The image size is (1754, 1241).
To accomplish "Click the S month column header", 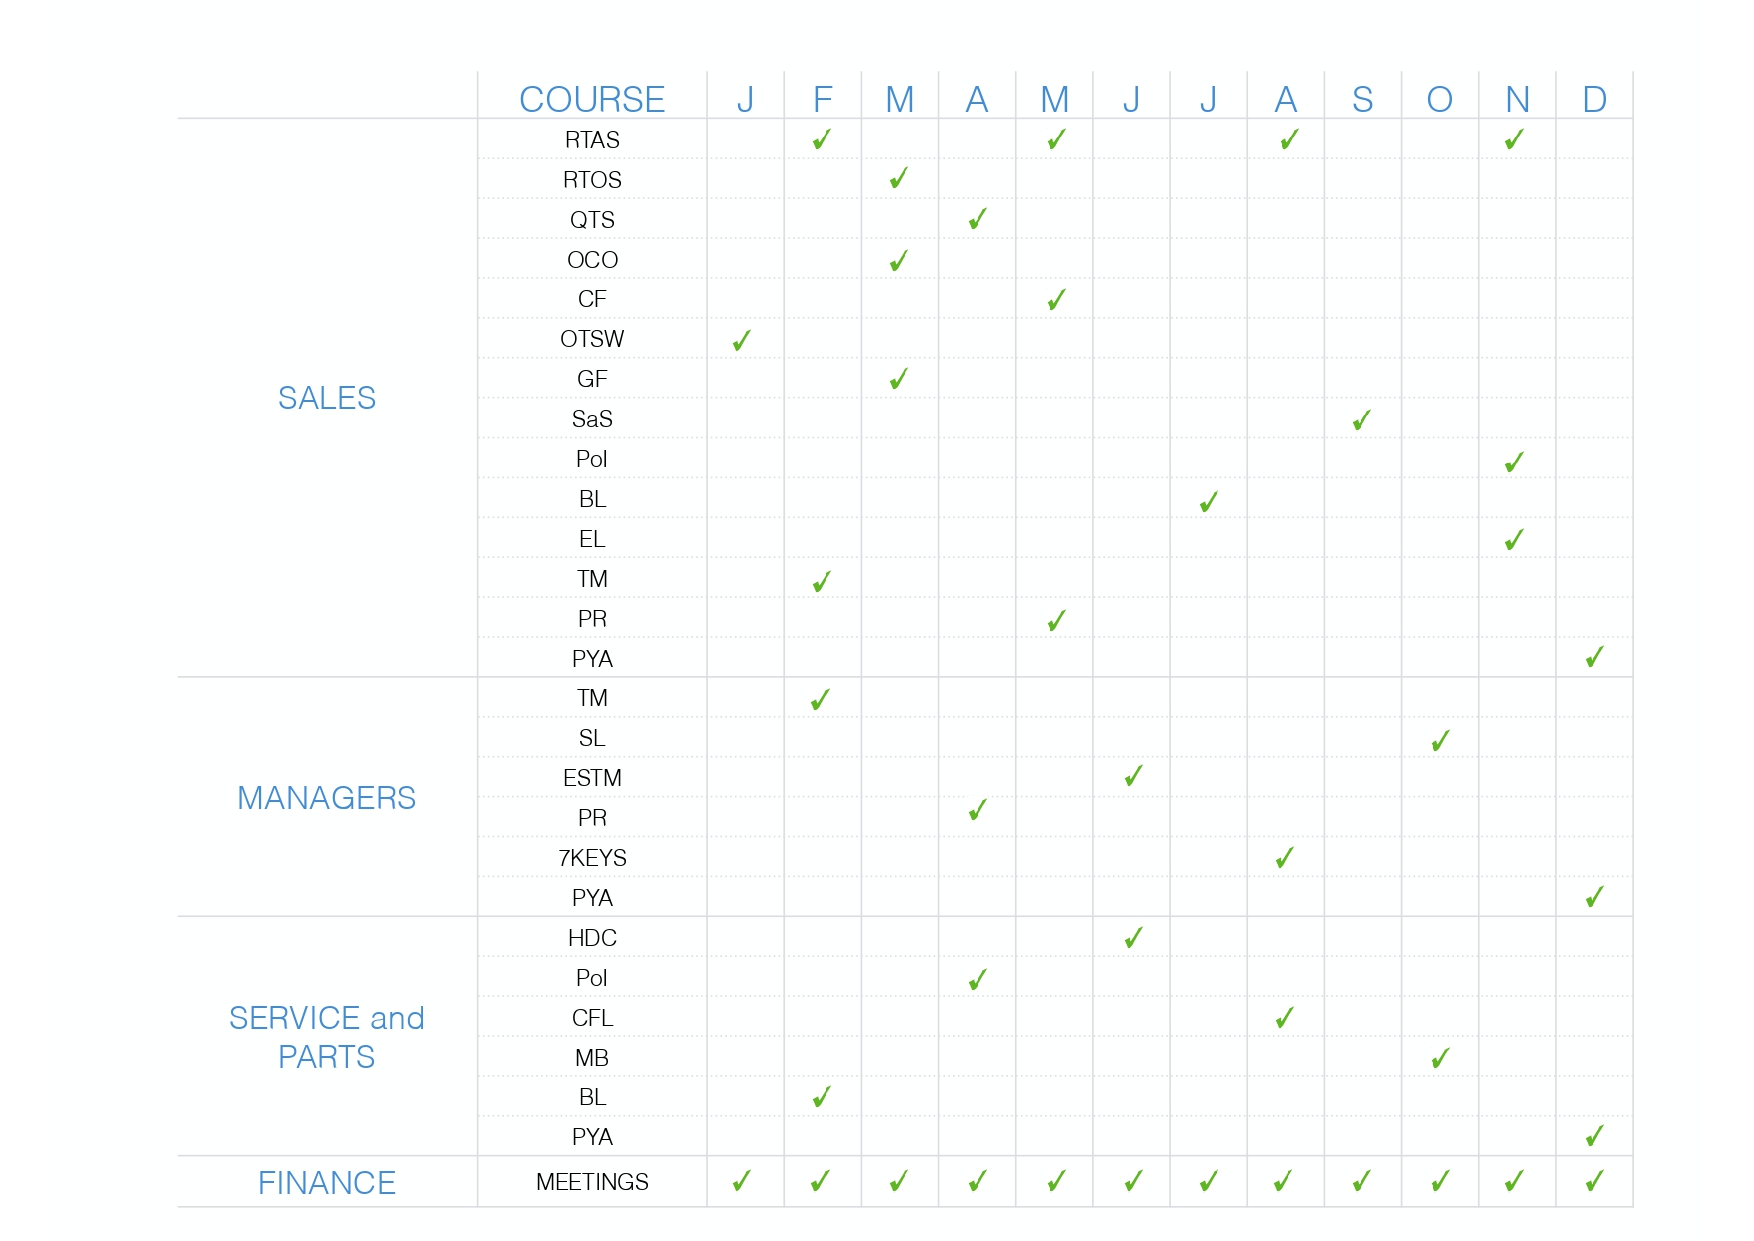I will 1362,99.
